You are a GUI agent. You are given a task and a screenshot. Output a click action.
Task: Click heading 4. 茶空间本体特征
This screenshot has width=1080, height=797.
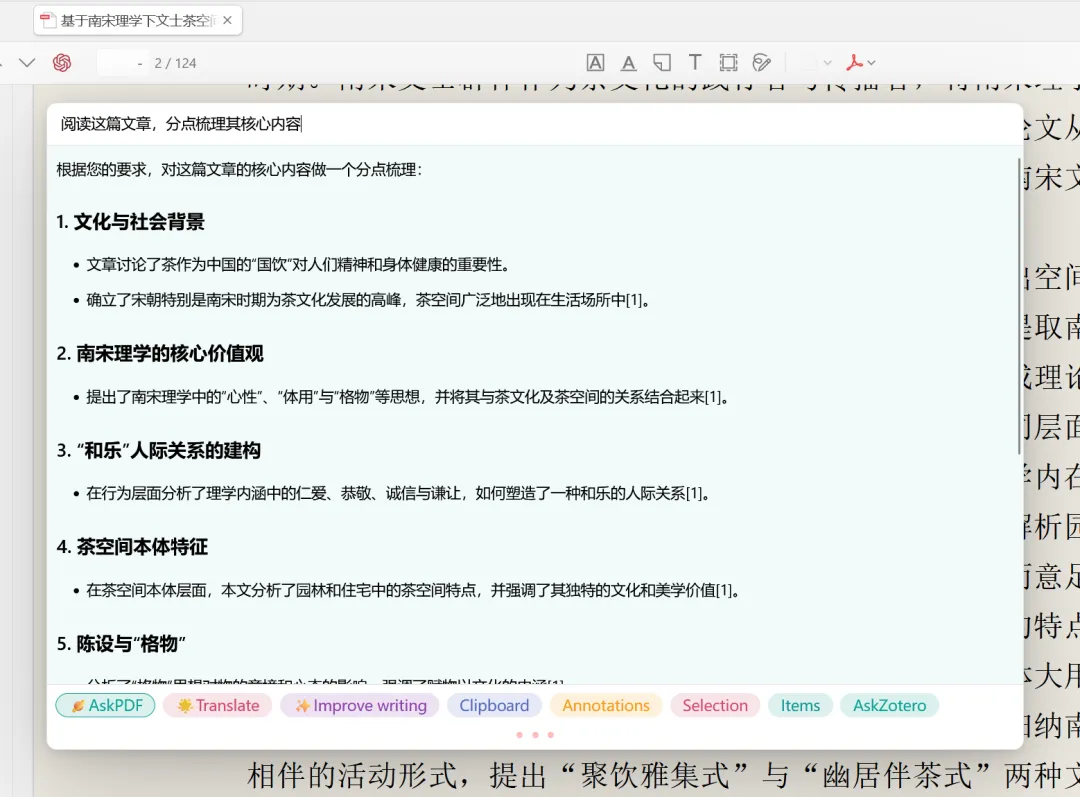pyautogui.click(x=132, y=547)
